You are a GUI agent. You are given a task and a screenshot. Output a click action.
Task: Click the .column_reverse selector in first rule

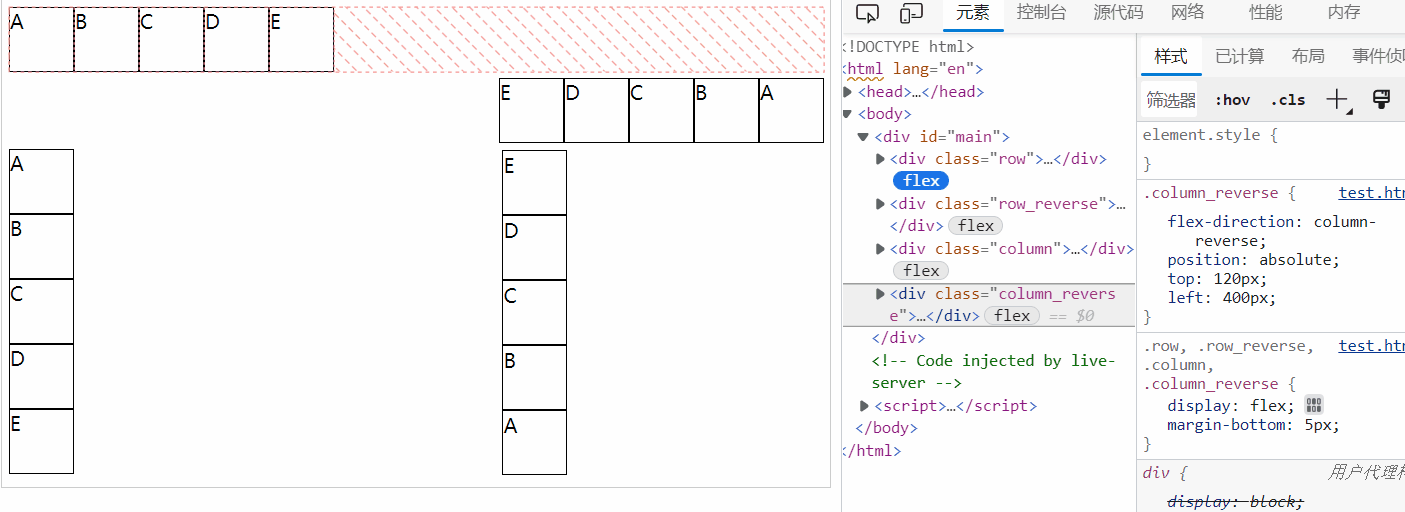tap(1211, 193)
